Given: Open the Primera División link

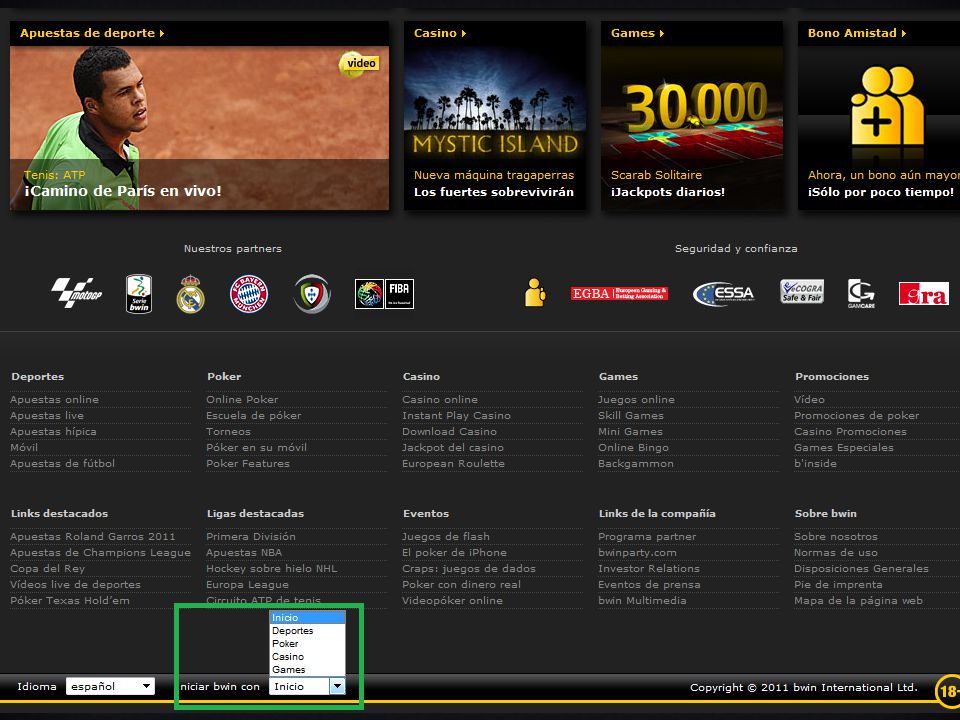Looking at the screenshot, I should point(251,536).
